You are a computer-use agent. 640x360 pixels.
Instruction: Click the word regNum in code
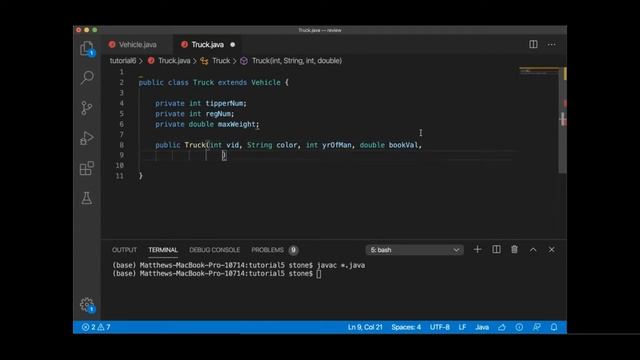pyautogui.click(x=218, y=114)
